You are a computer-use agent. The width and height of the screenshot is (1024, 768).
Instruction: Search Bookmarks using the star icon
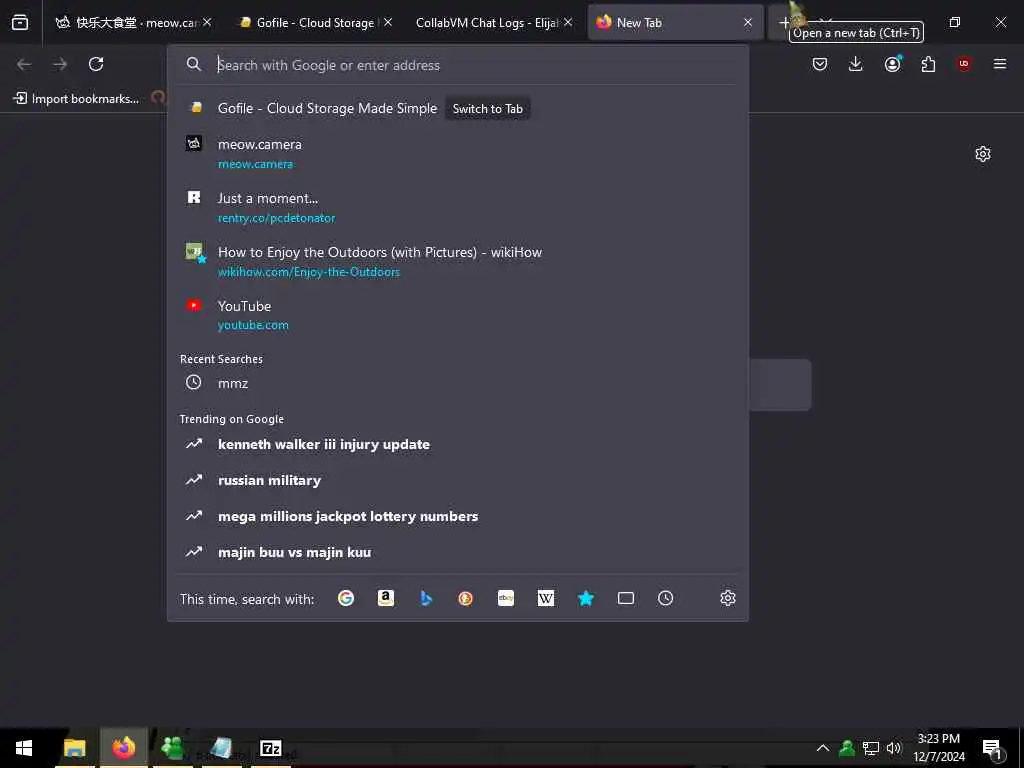point(586,598)
